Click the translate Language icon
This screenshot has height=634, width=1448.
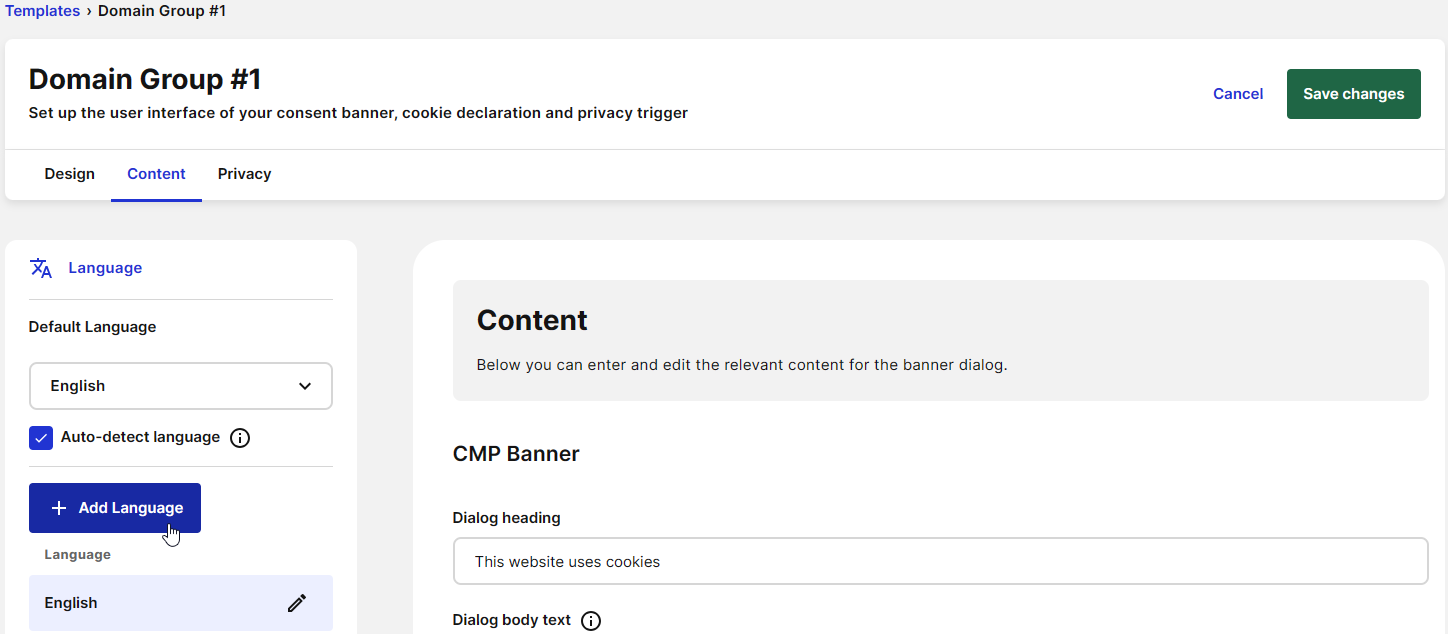coord(41,268)
